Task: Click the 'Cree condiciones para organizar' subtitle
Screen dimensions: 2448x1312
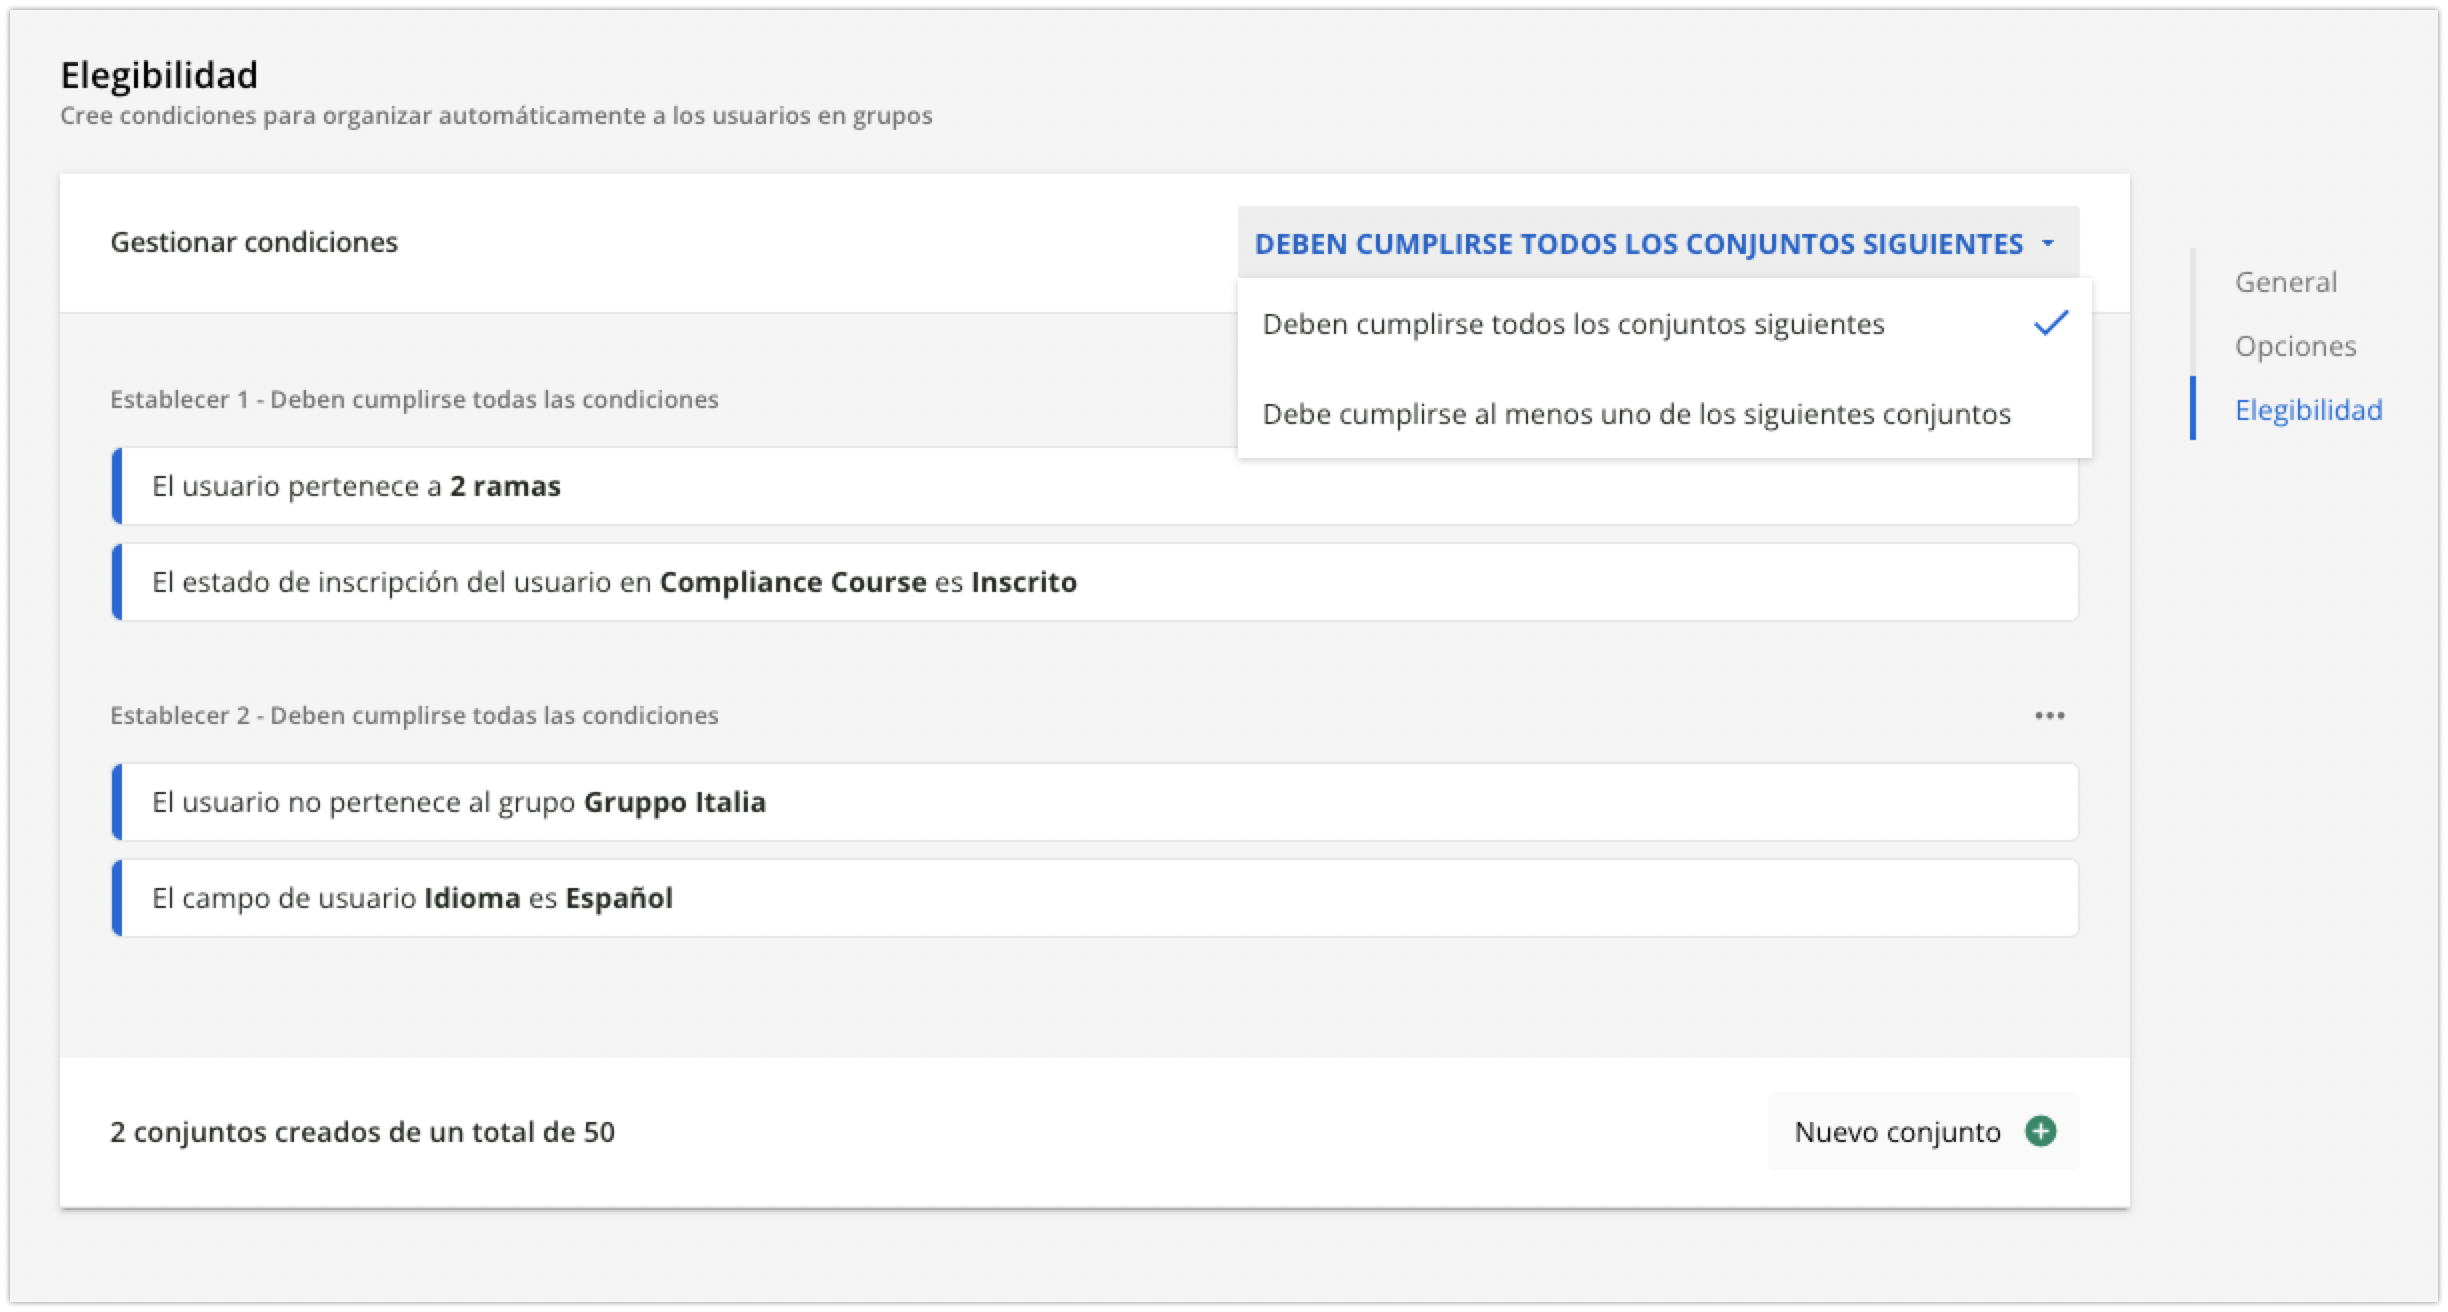Action: point(496,116)
